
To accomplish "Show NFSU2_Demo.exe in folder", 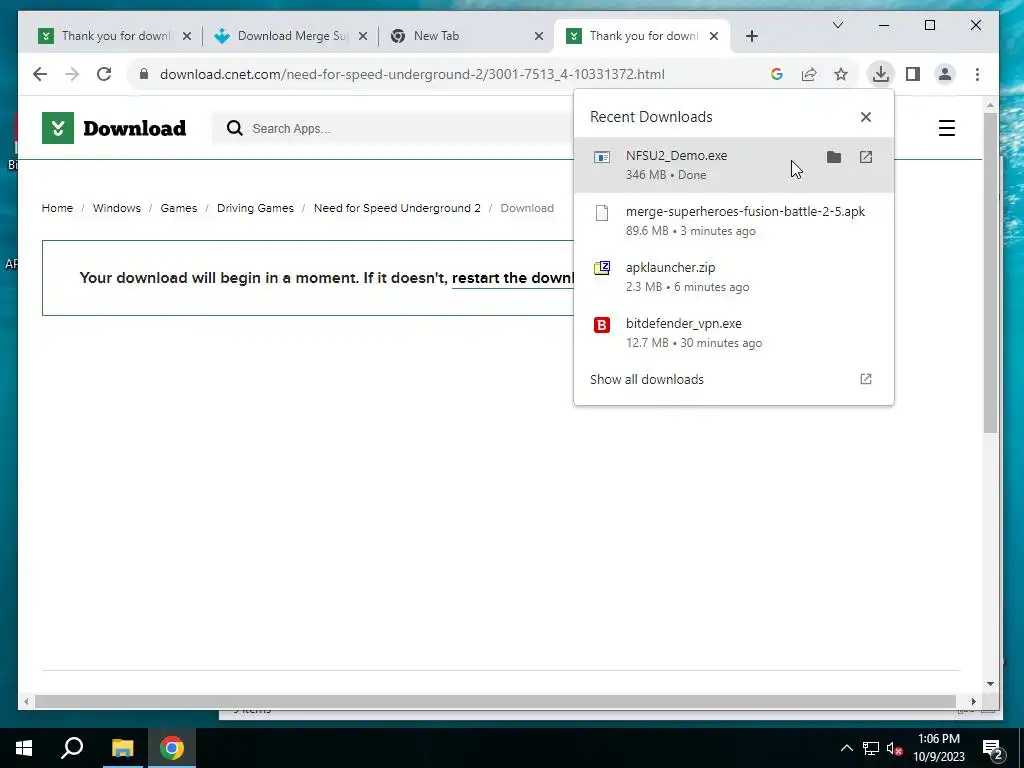I will tap(833, 157).
